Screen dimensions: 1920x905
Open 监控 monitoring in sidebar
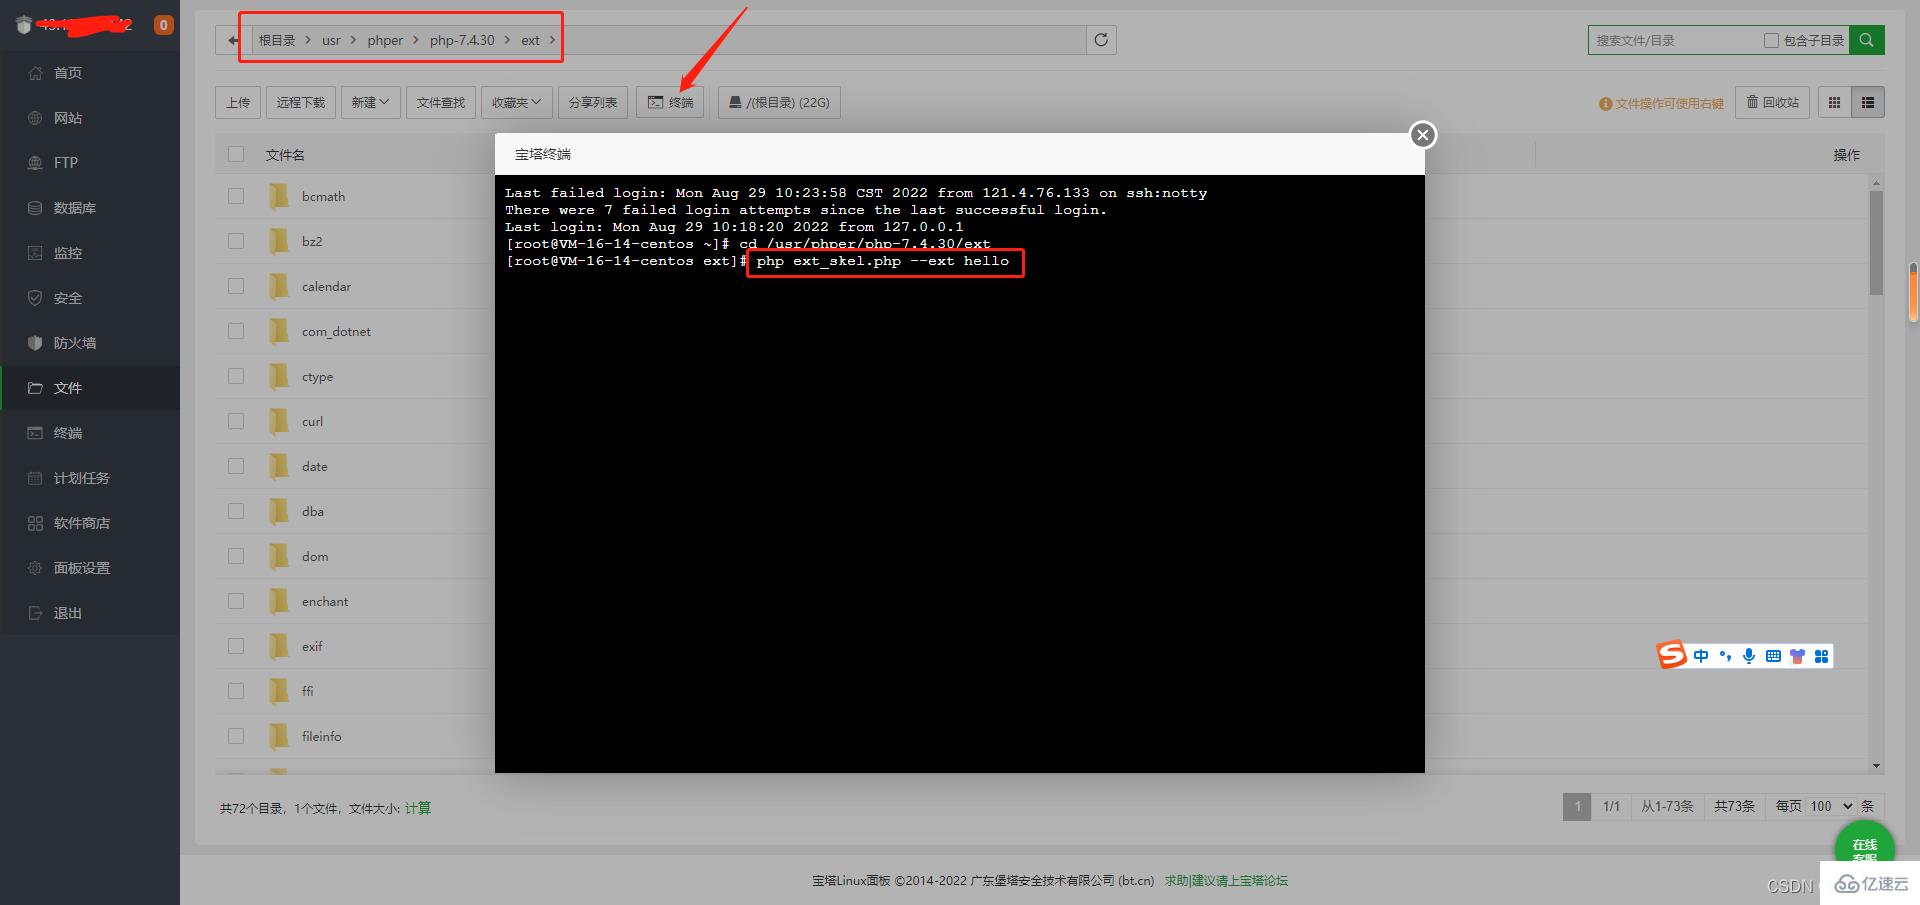68,253
